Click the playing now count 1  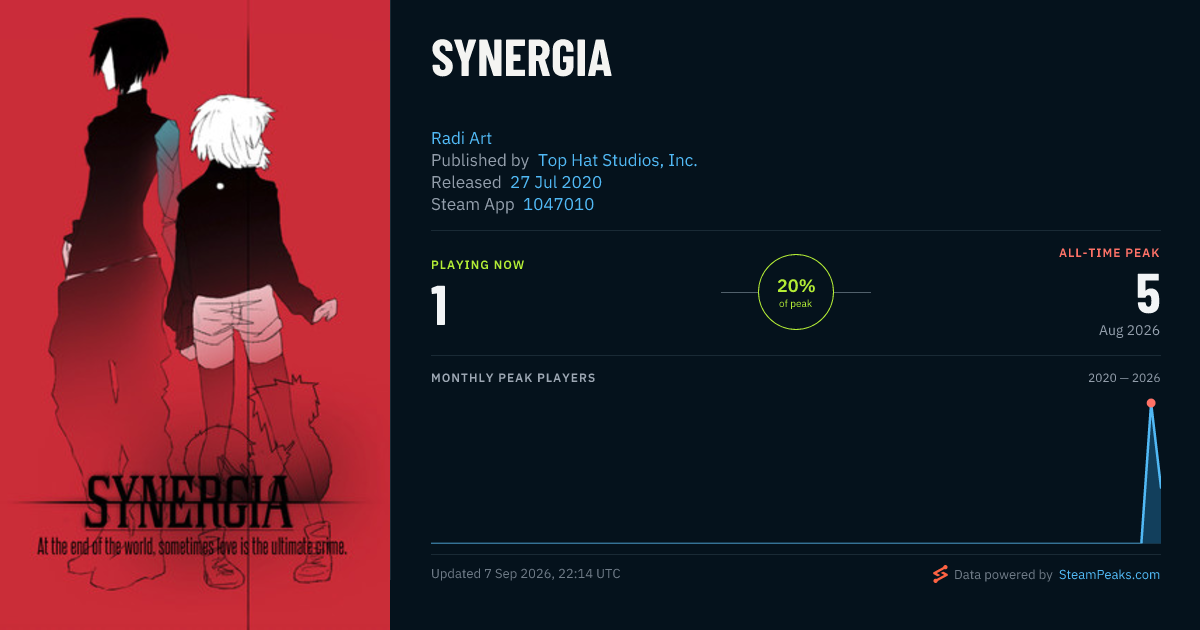pyautogui.click(x=439, y=305)
